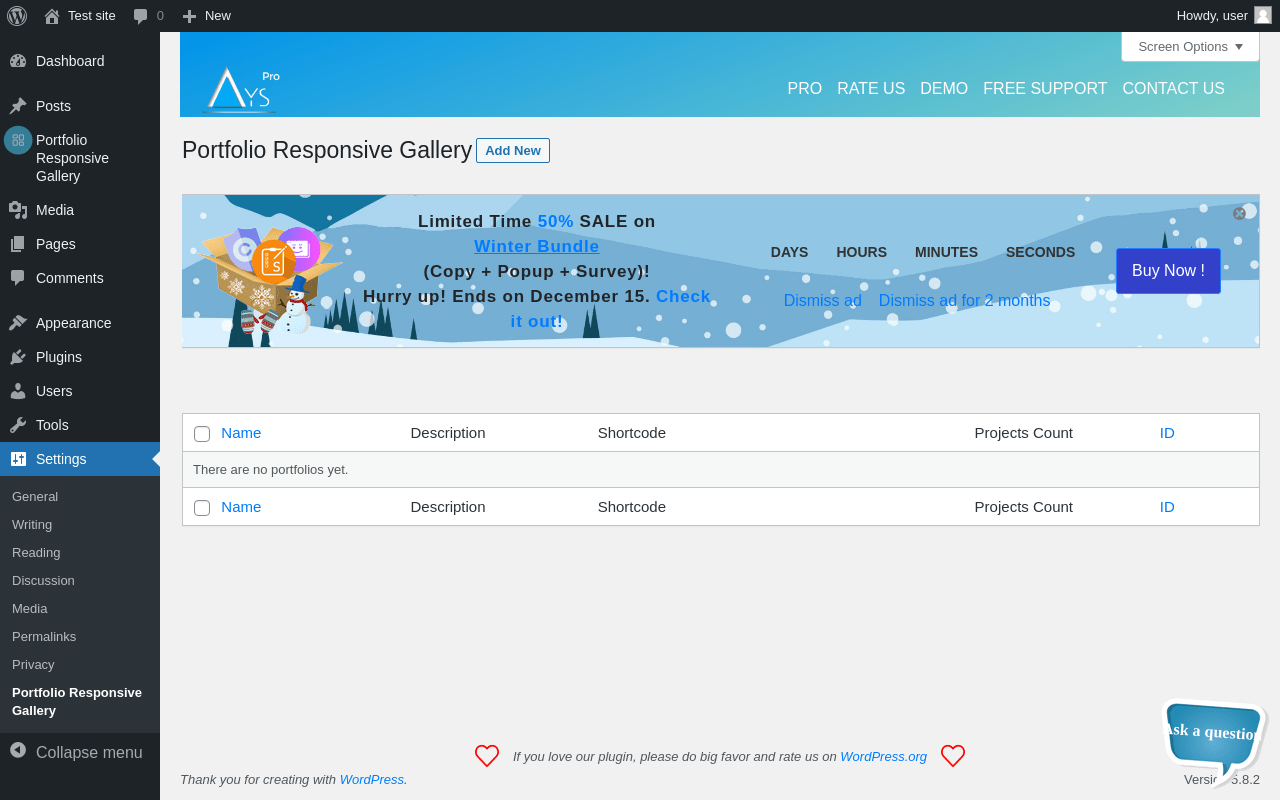Click Dismiss ad for 2 months
The height and width of the screenshot is (800, 1280).
(x=965, y=300)
